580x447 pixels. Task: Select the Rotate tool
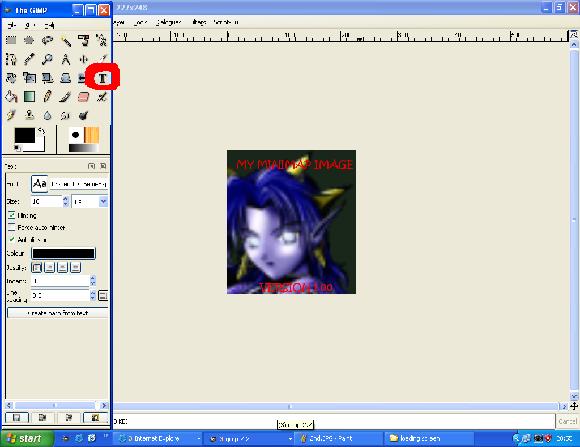point(11,78)
